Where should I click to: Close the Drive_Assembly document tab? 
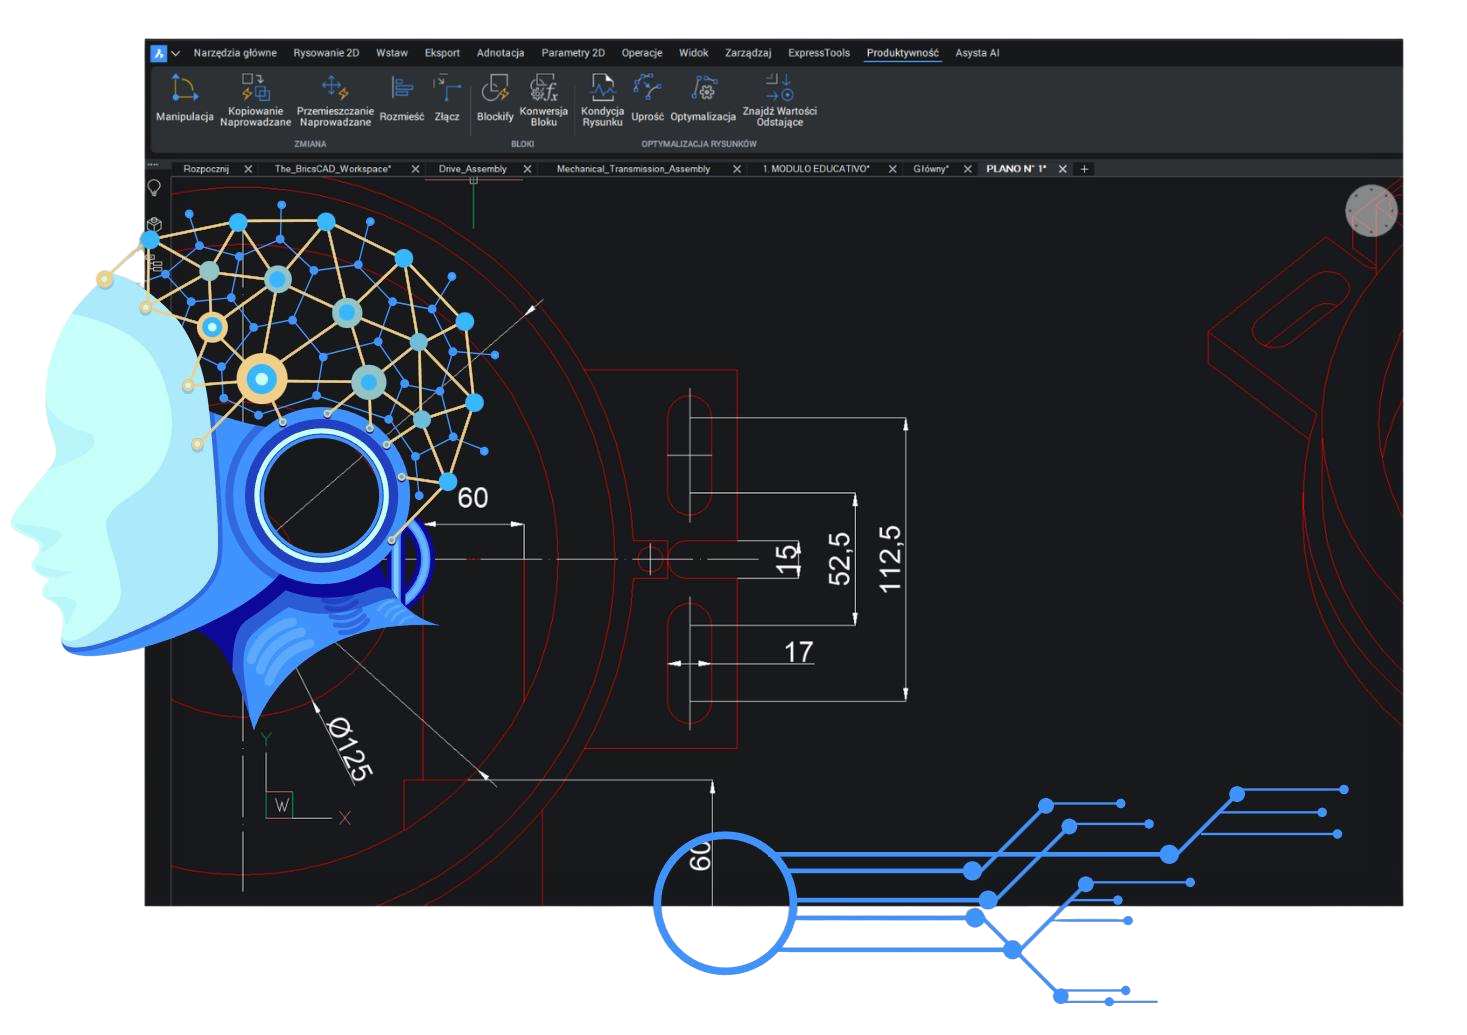pos(528,169)
